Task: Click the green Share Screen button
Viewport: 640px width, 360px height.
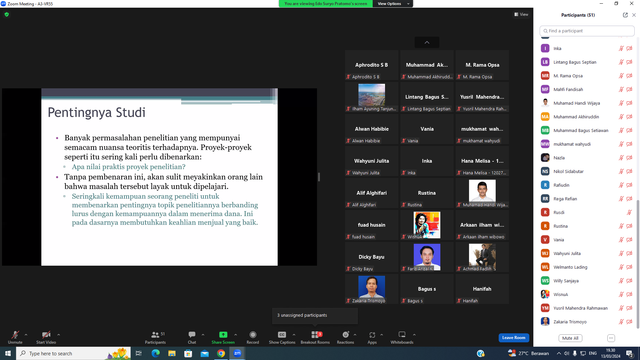Action: (223, 337)
